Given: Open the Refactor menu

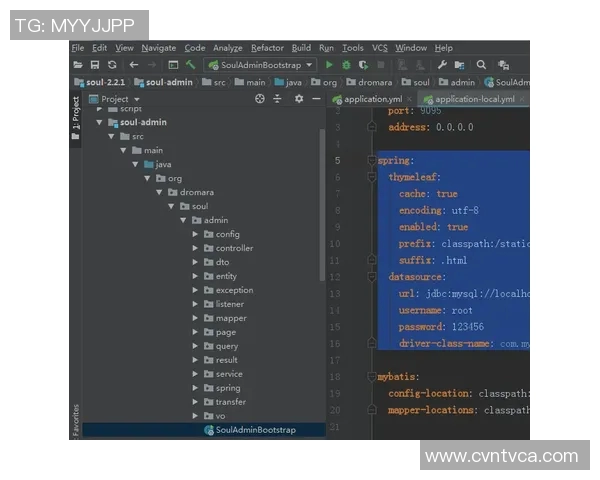Looking at the screenshot, I should (x=267, y=47).
